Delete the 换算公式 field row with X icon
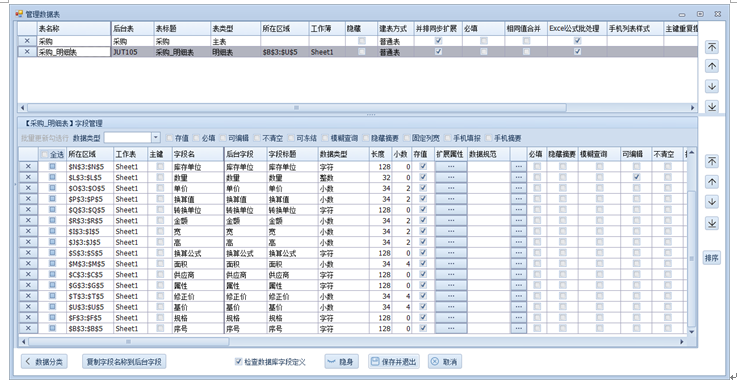This screenshot has width=737, height=382. tap(28, 253)
